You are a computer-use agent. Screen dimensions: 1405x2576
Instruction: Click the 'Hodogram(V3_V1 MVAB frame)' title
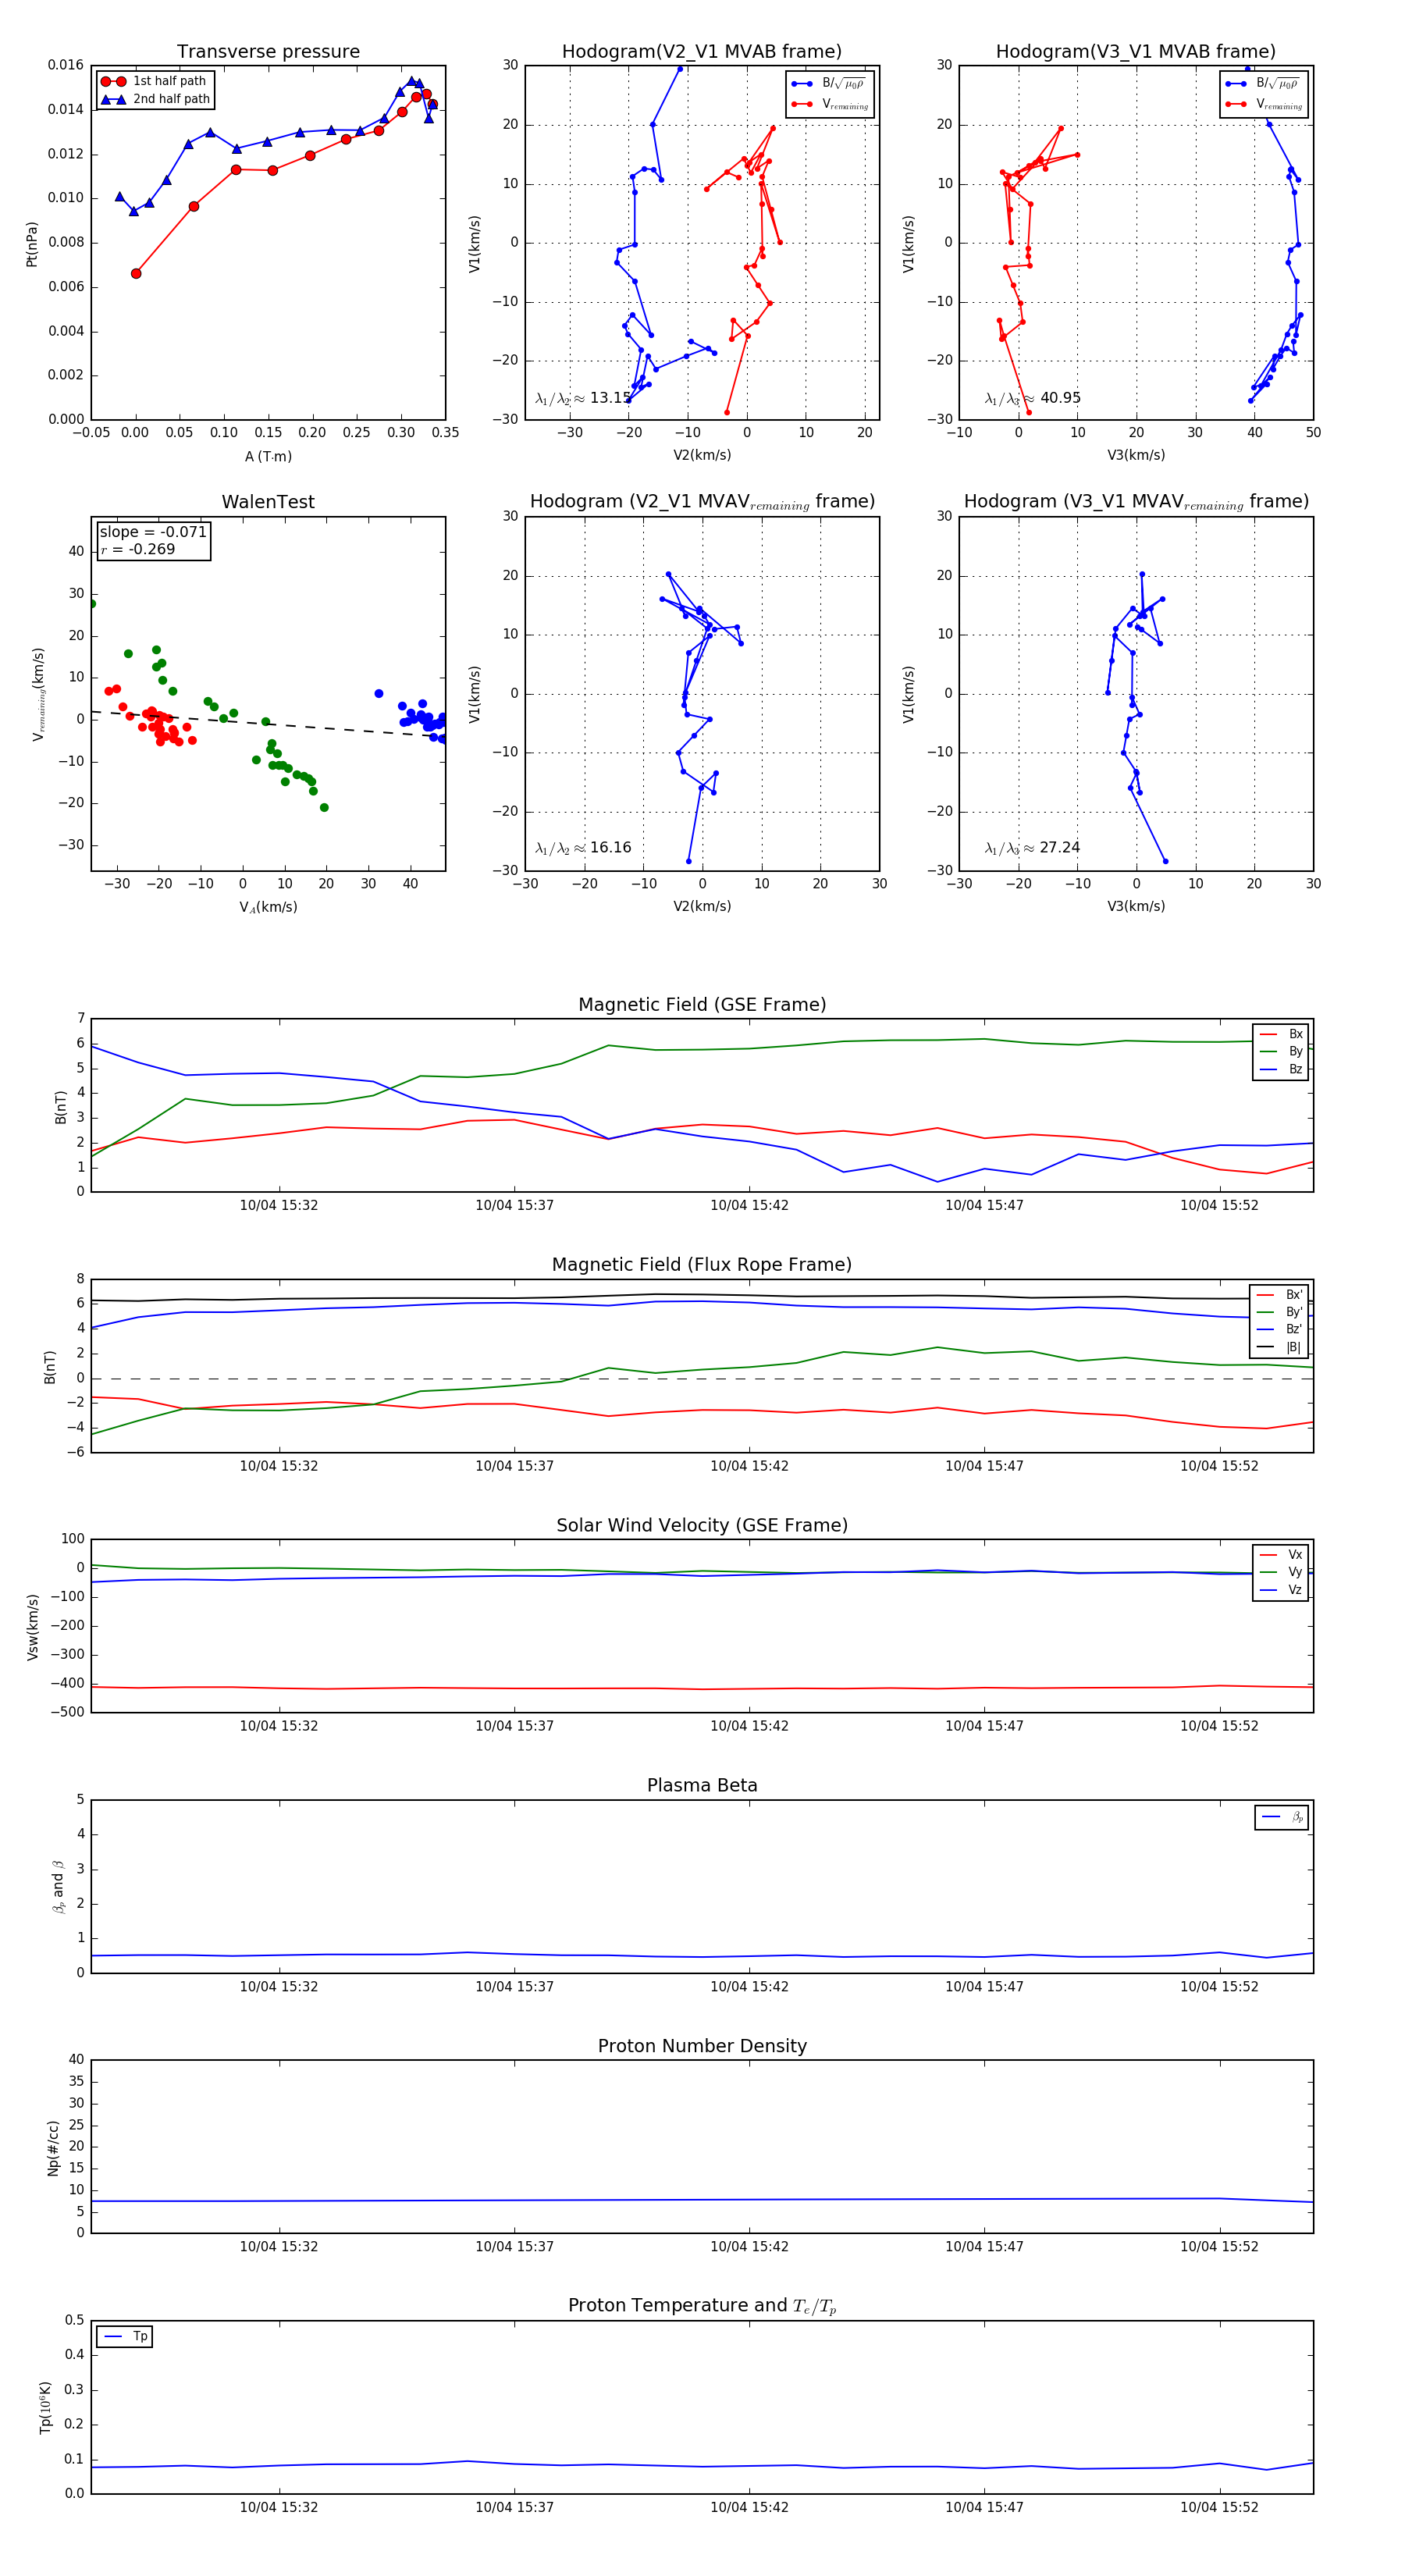coord(1136,52)
